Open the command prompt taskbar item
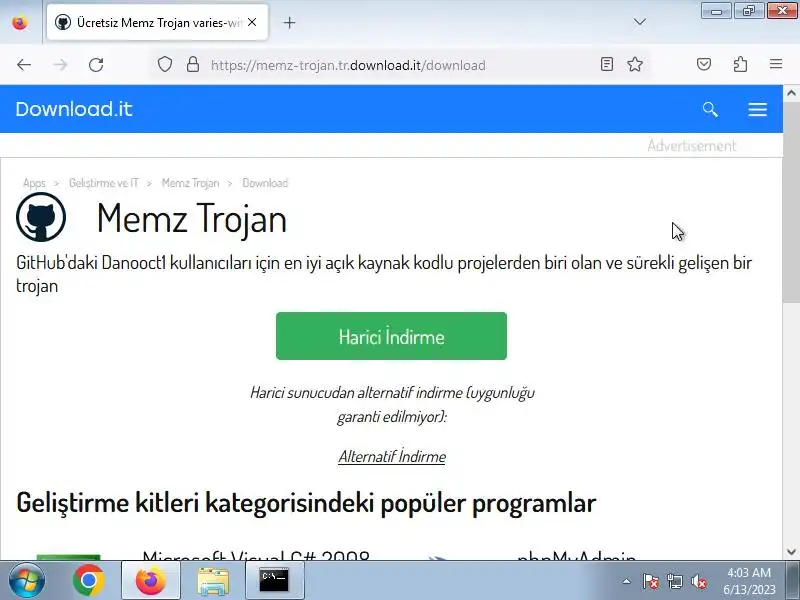This screenshot has width=800, height=600. click(274, 581)
